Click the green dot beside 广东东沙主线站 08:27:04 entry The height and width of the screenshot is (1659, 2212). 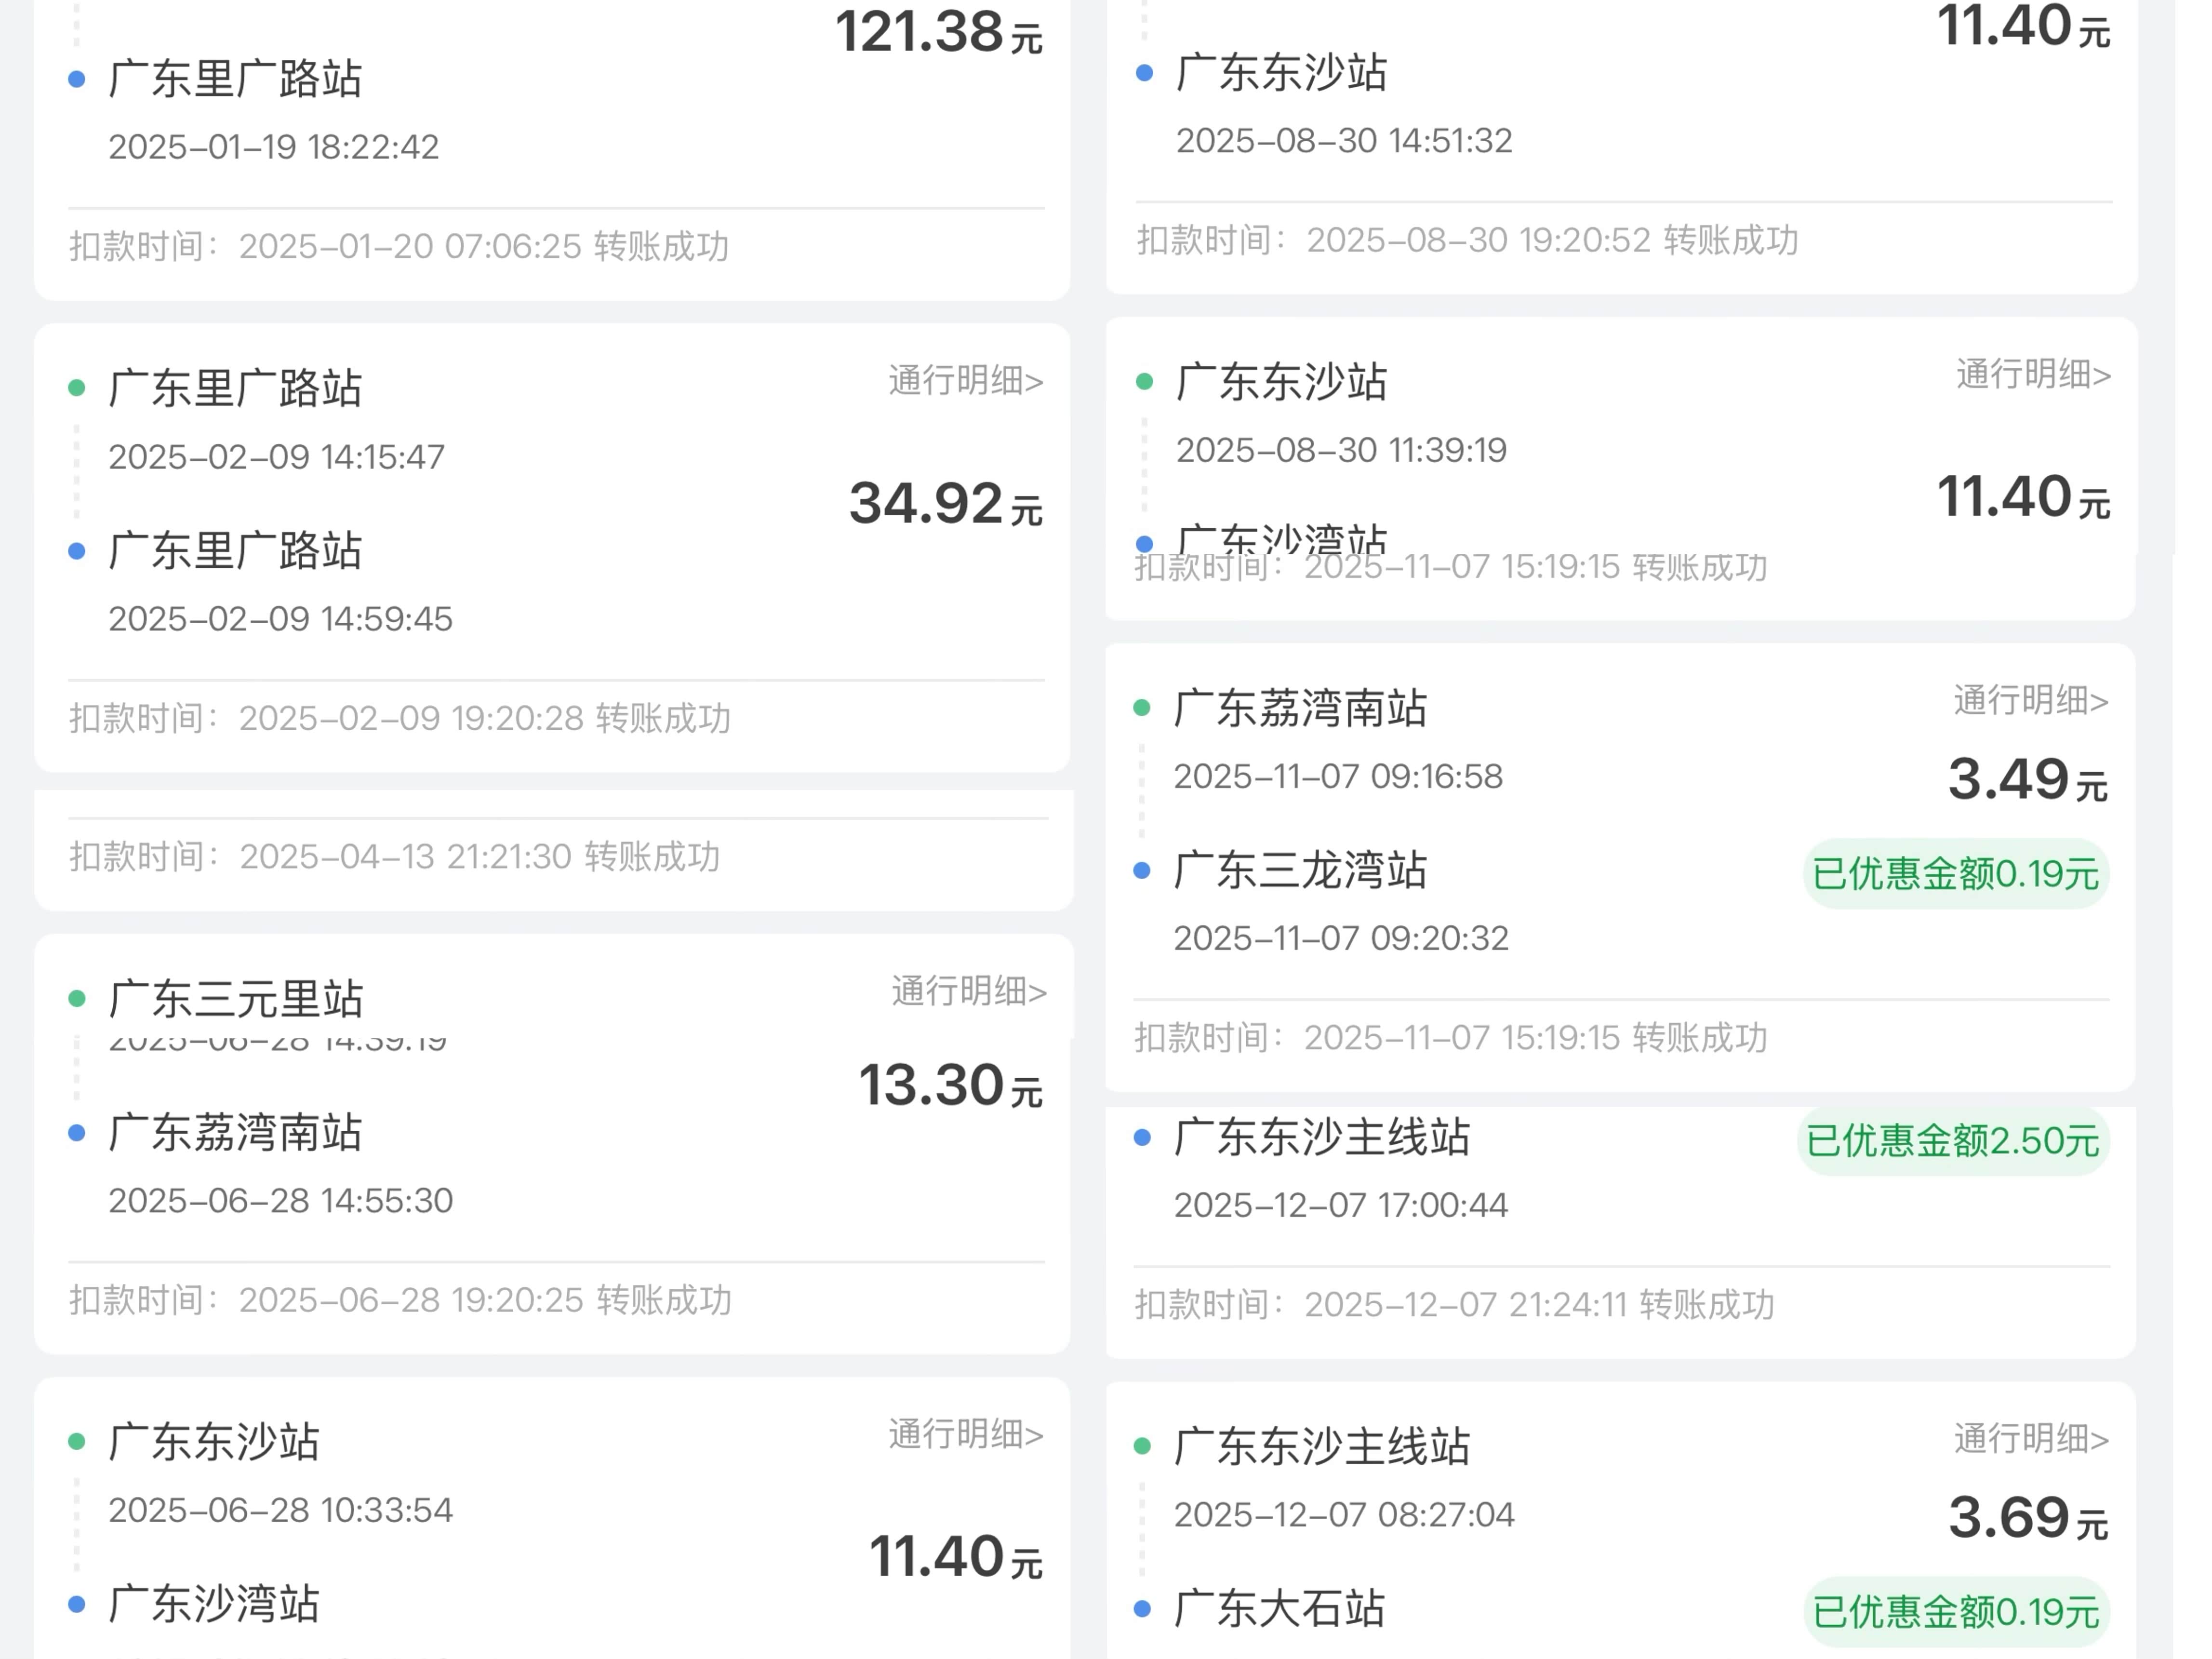point(1142,1446)
